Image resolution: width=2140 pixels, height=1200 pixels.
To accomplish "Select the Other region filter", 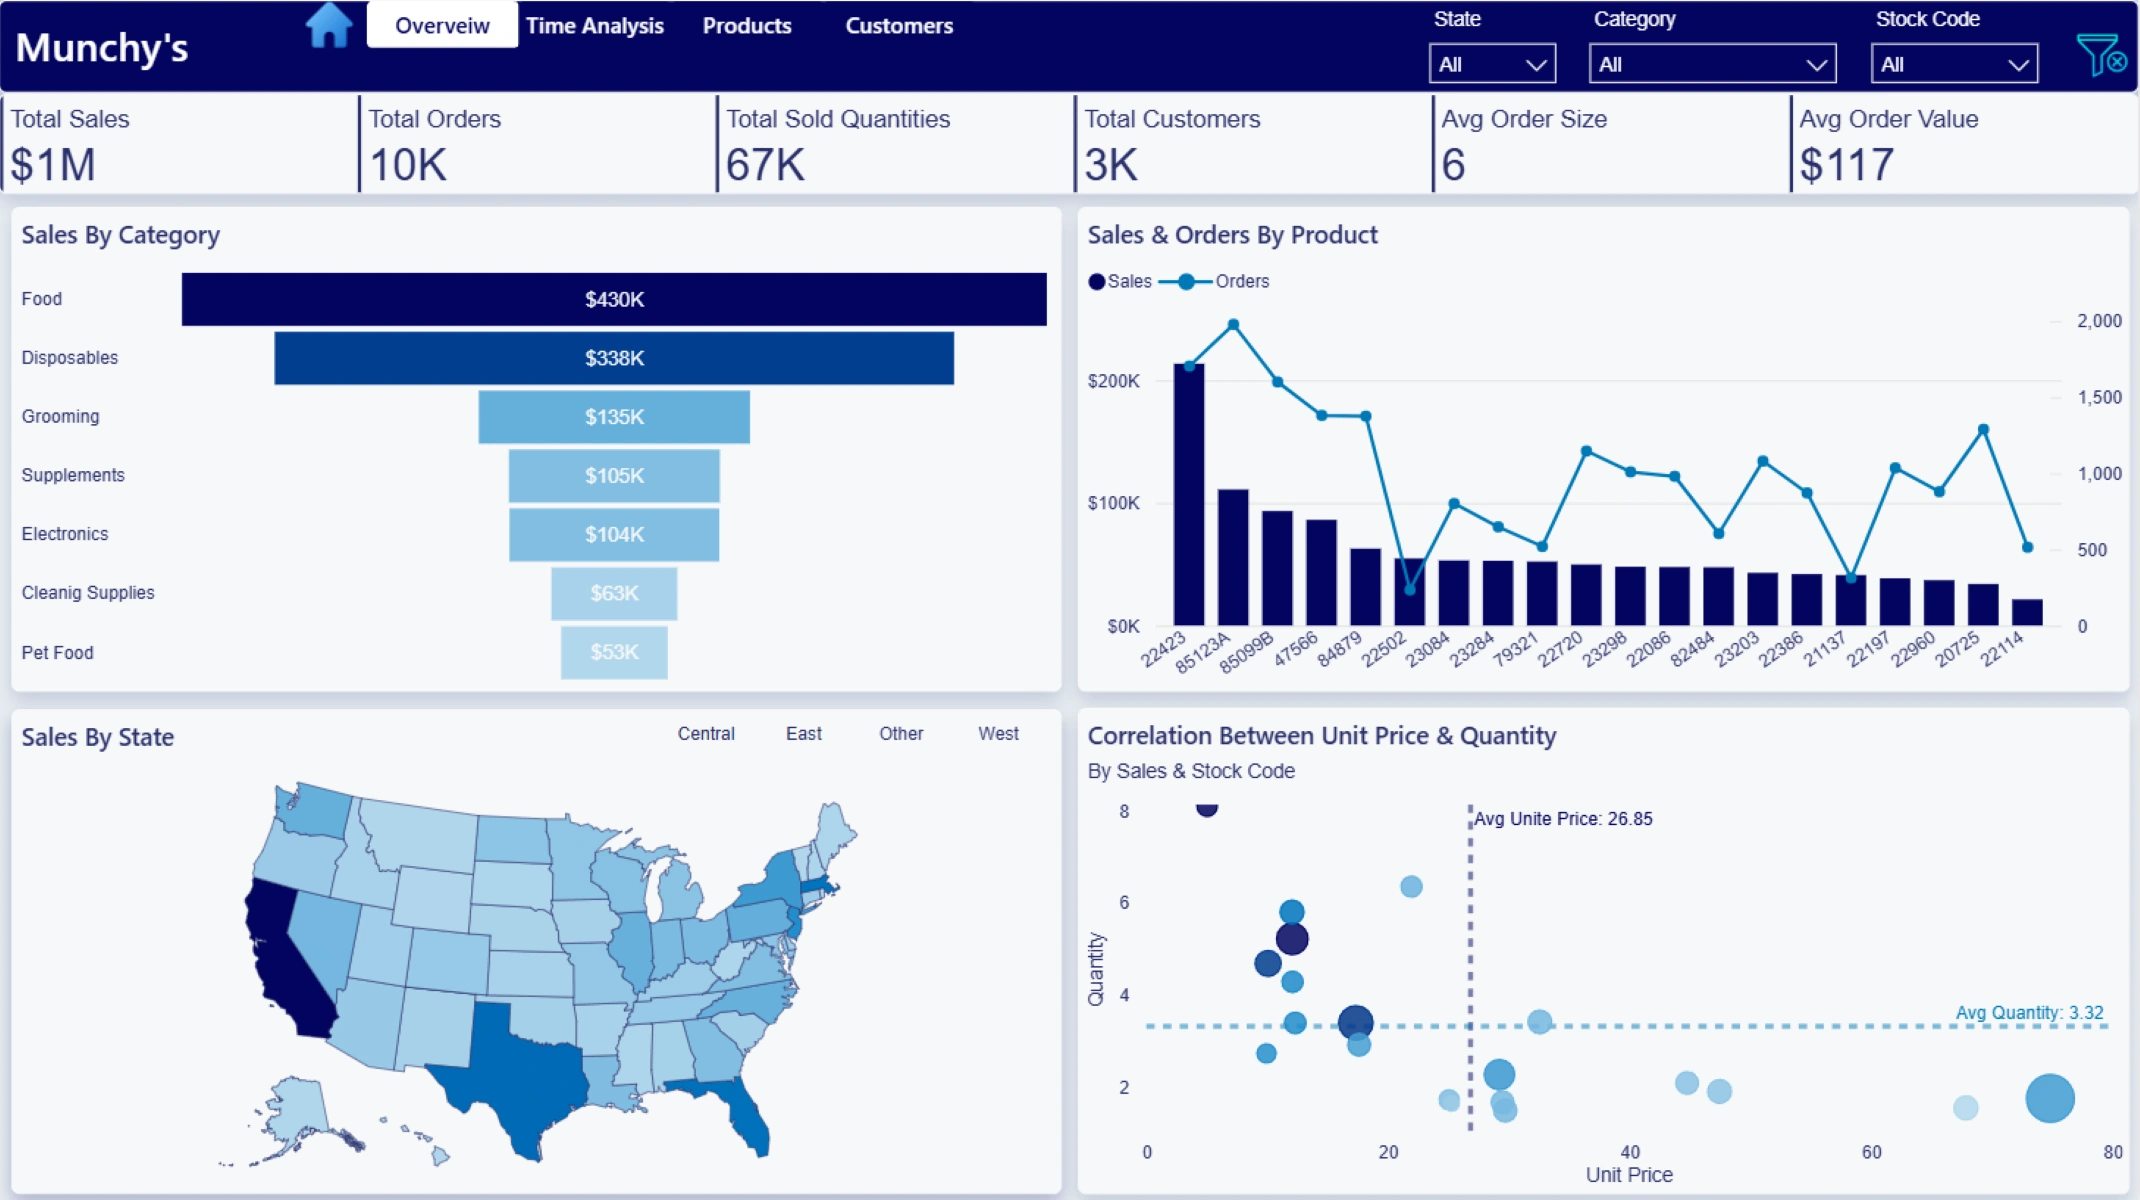I will (901, 734).
